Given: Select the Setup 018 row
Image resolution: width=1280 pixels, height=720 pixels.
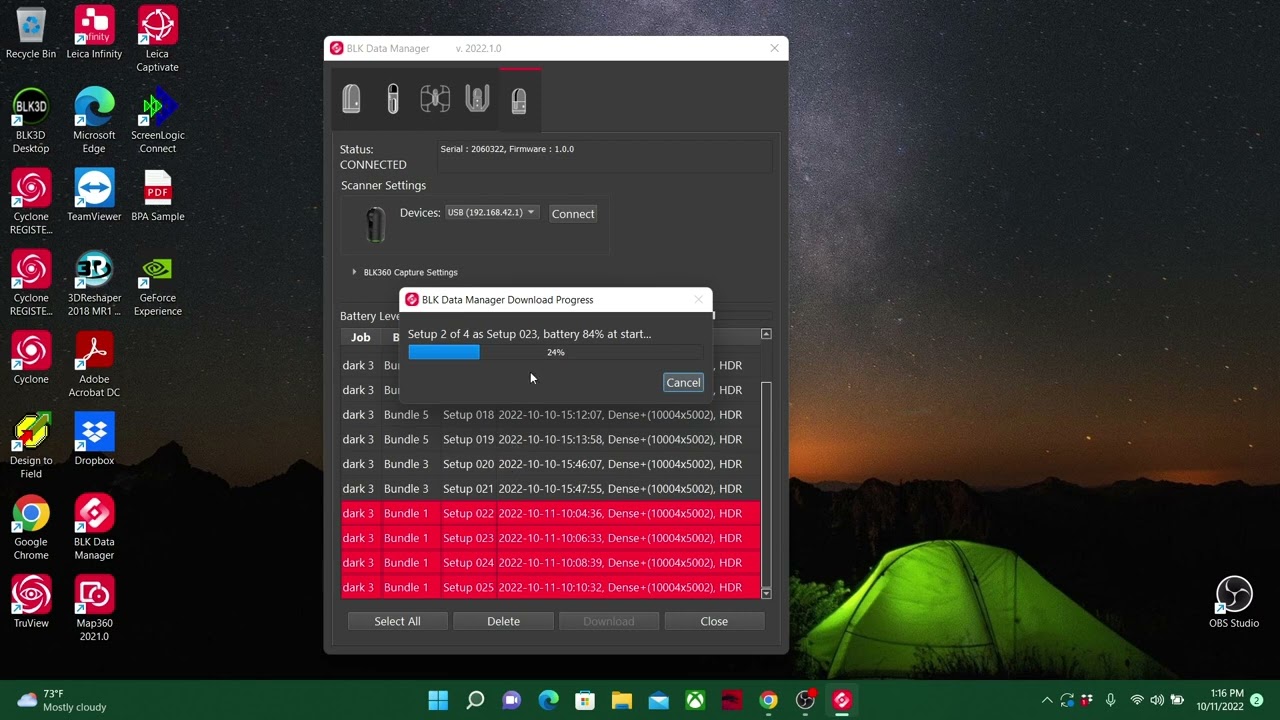Looking at the screenshot, I should coord(550,415).
